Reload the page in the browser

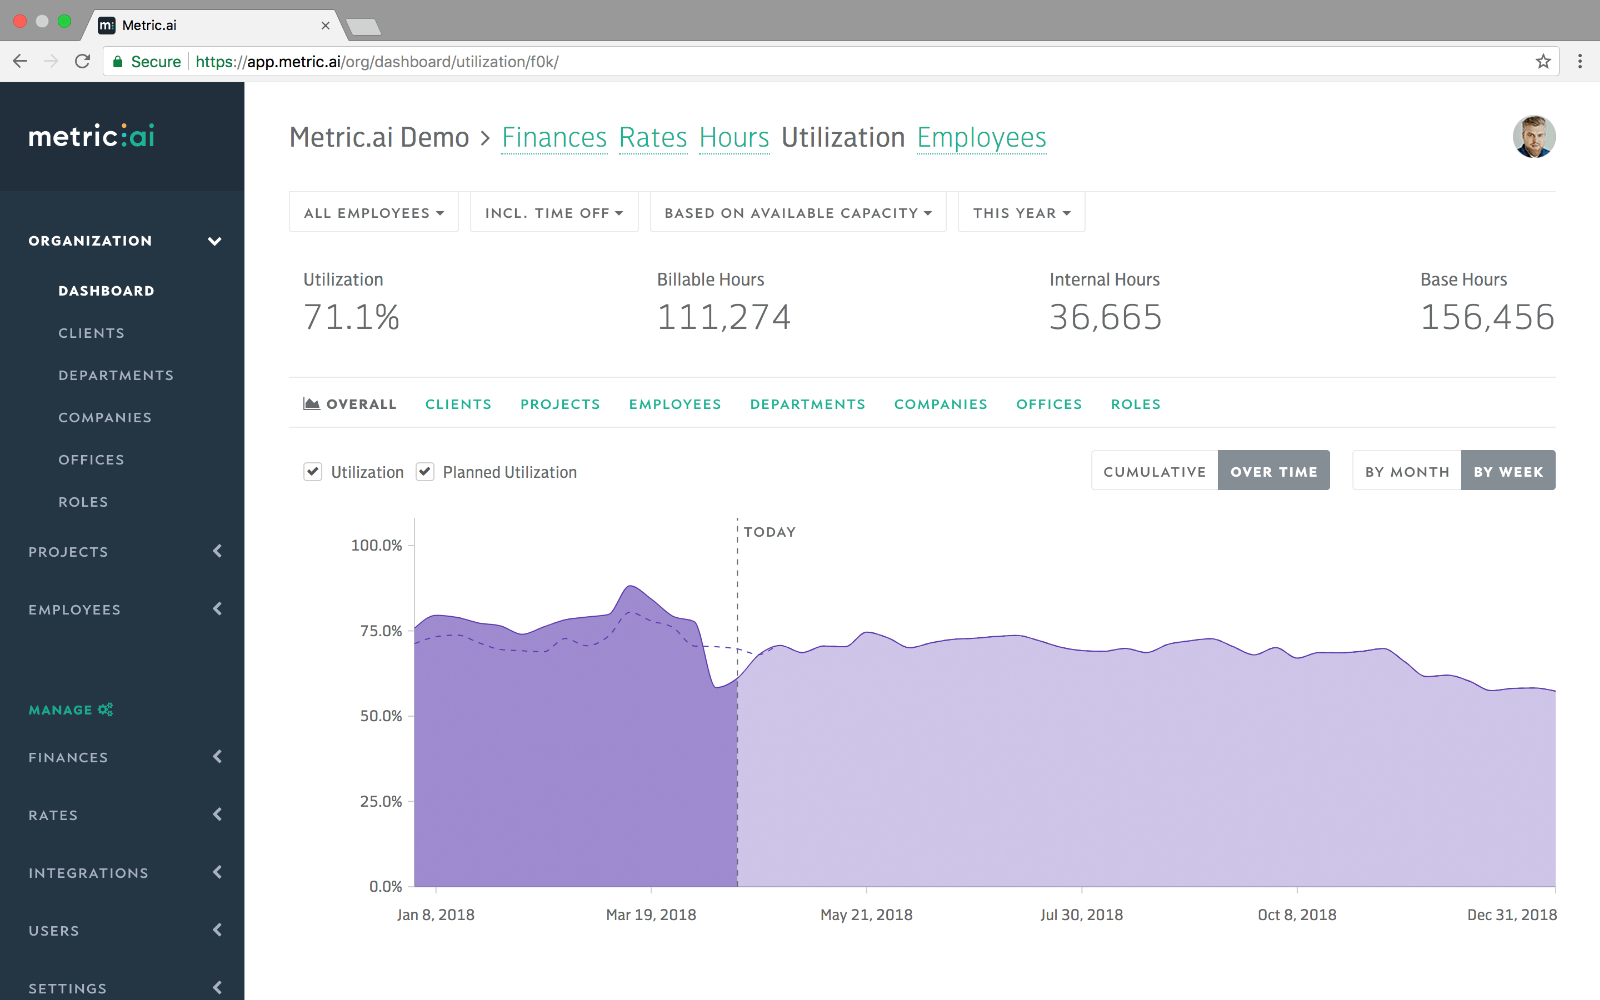click(x=83, y=61)
